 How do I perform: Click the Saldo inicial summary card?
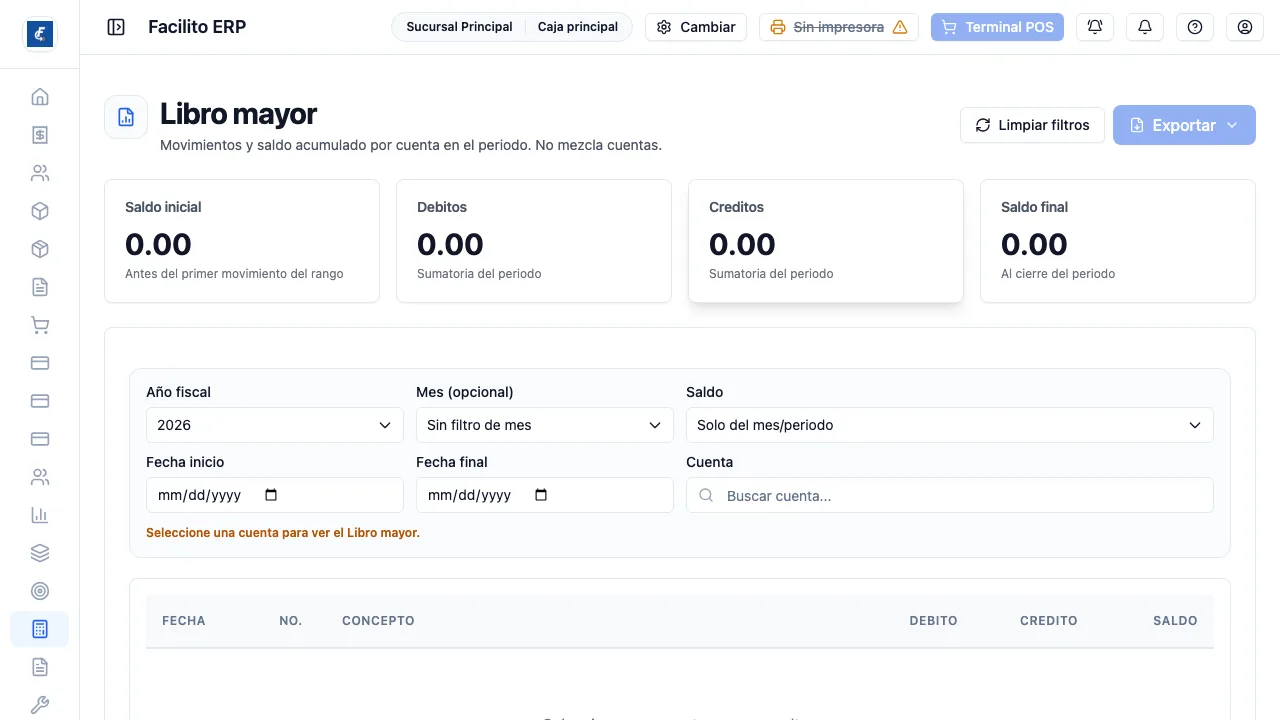coord(242,241)
